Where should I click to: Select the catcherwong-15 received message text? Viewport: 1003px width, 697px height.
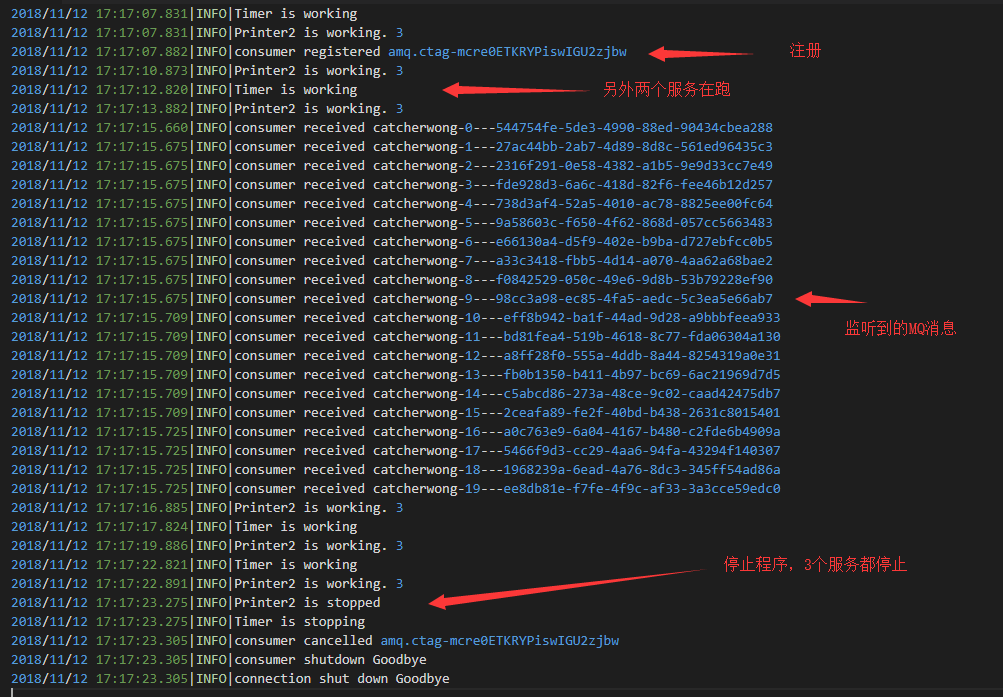(x=507, y=413)
